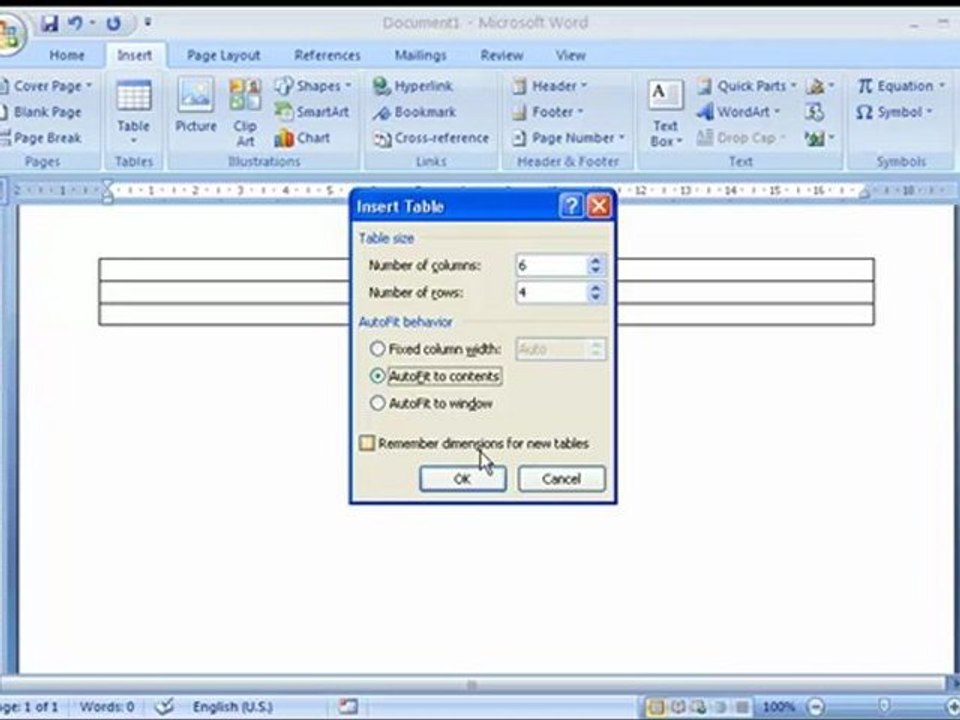Insert a Page Break
Screen dimensions: 960x720
[42, 138]
